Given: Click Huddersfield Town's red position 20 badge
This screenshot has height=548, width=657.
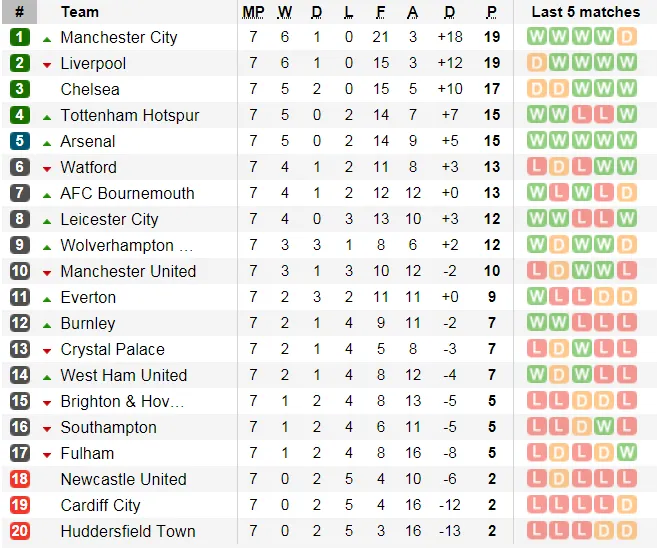Looking at the screenshot, I should pos(20,531).
